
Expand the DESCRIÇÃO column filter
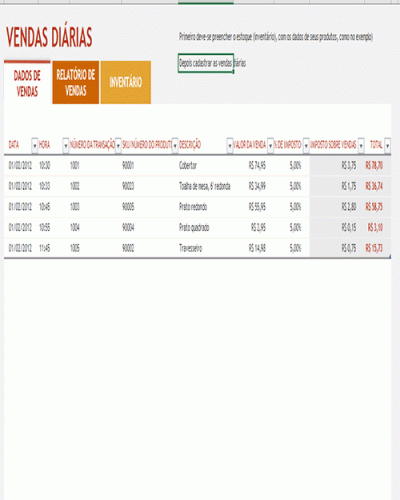(x=230, y=145)
